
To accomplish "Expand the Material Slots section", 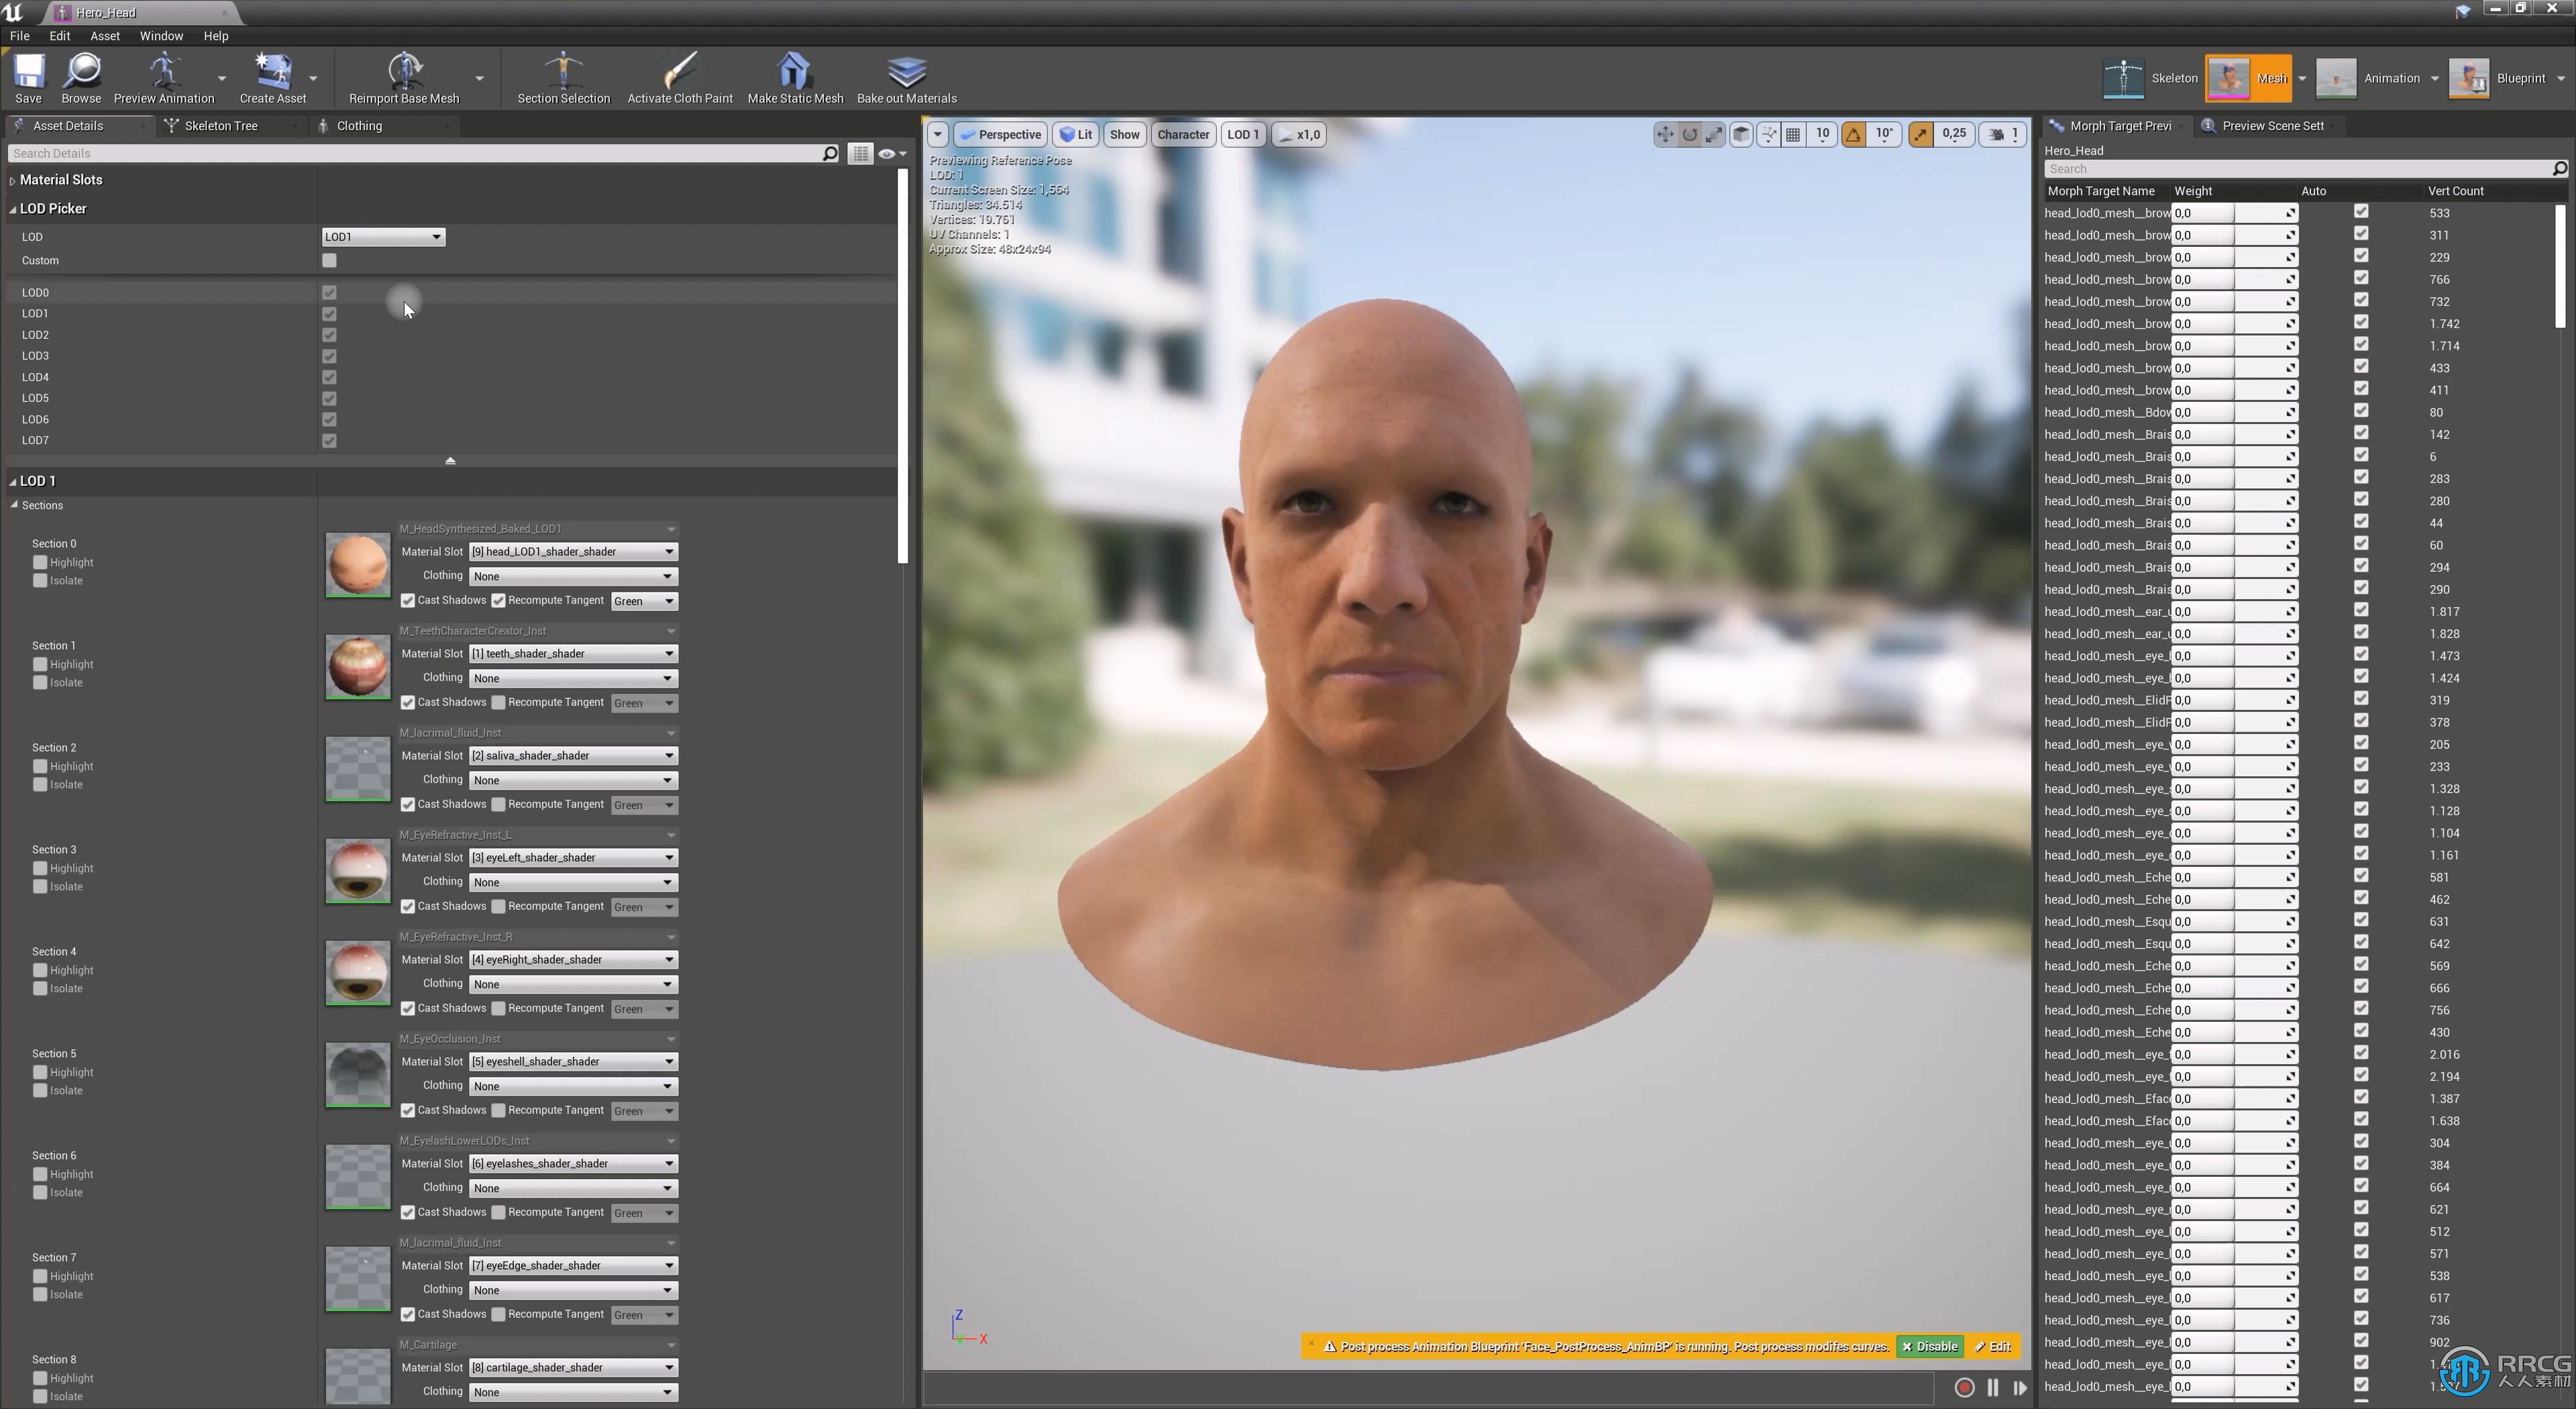I will point(13,181).
